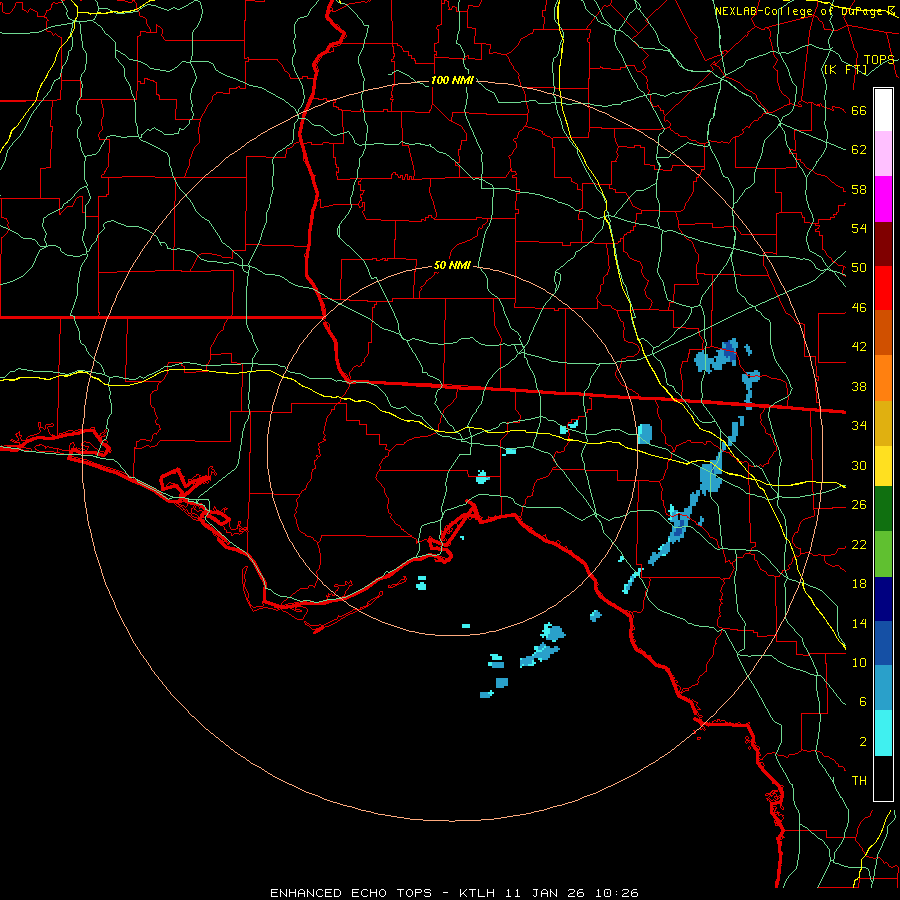Click the dark maroon legend swatch
This screenshot has width=900, height=900.
point(883,244)
